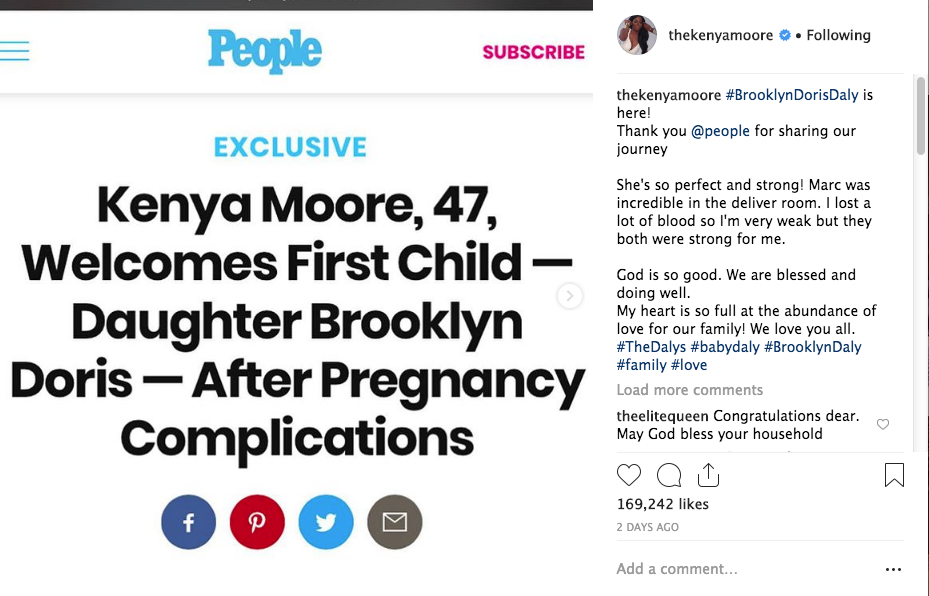This screenshot has width=929, height=596.
Task: Click Pinterest share button
Action: coord(257,522)
